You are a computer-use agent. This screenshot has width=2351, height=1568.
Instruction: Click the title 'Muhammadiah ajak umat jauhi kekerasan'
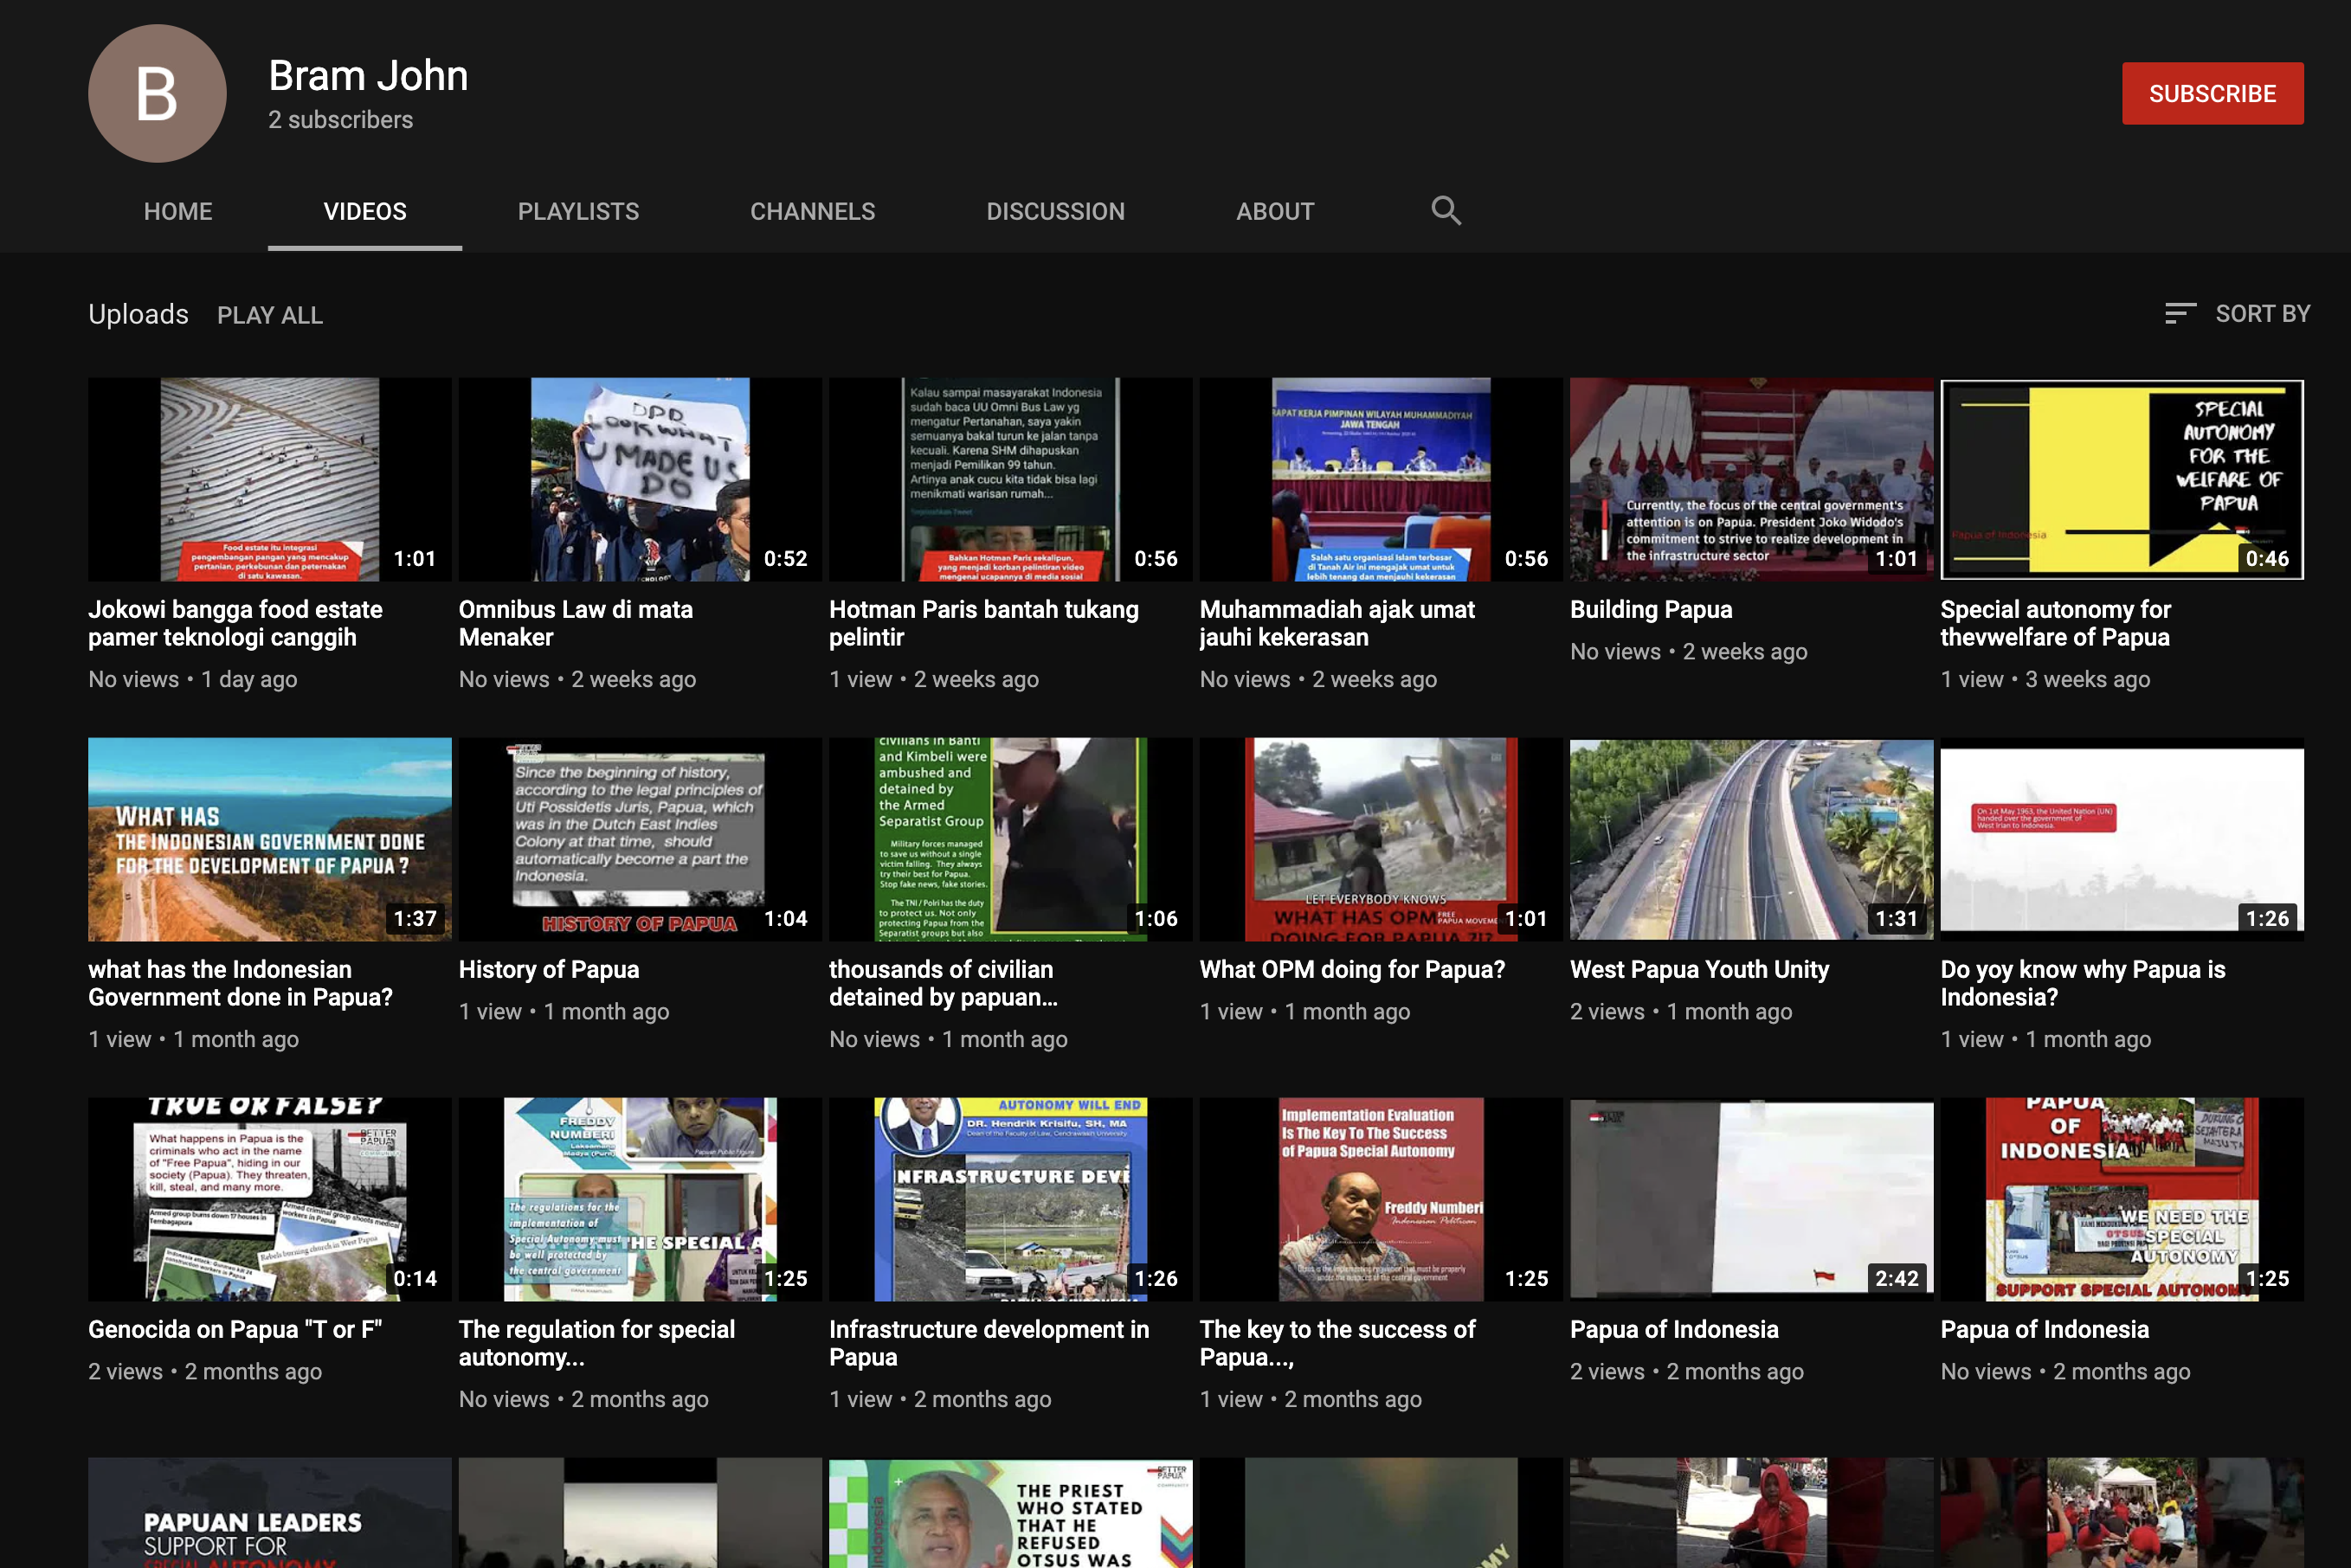[x=1337, y=623]
